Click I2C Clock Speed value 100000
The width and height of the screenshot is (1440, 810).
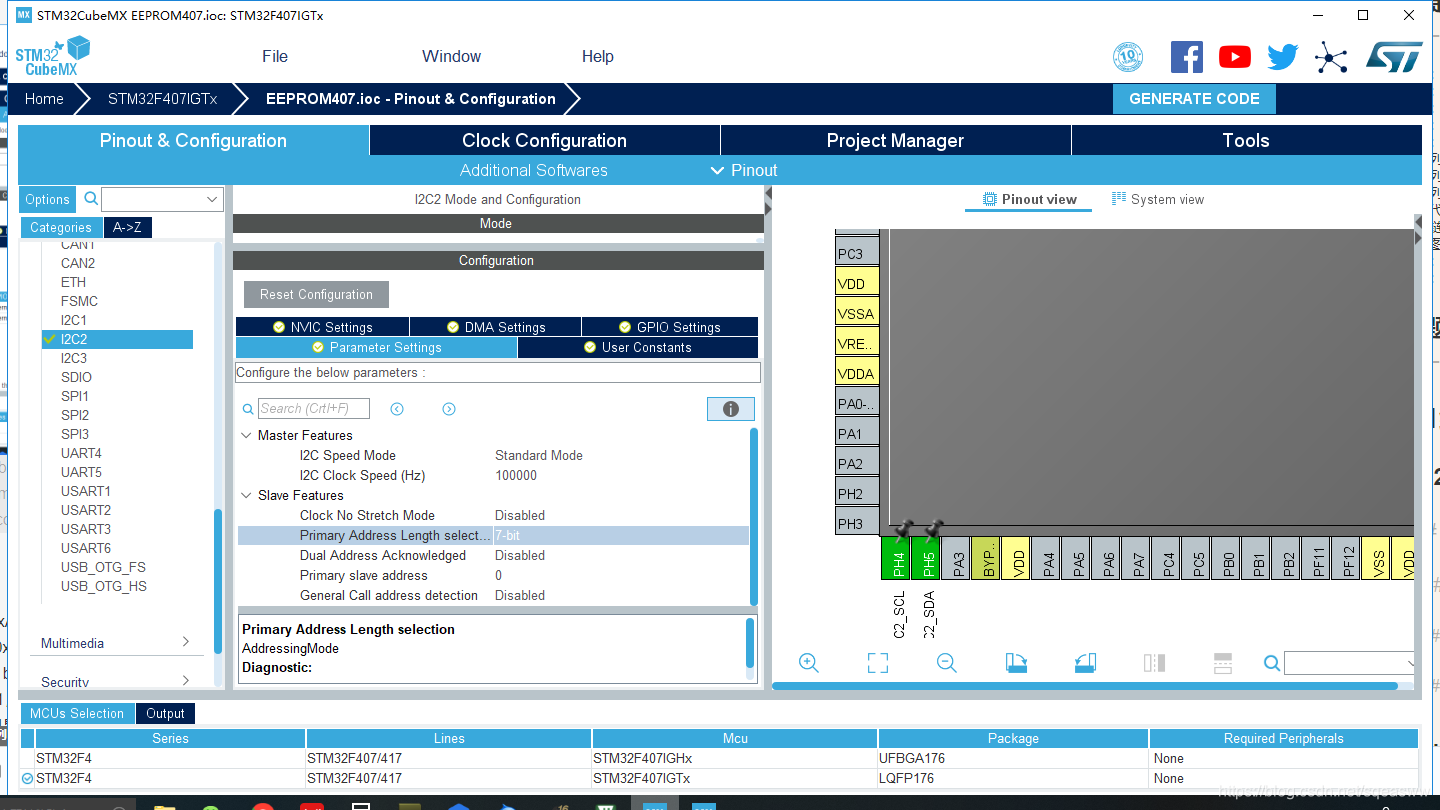click(x=516, y=475)
